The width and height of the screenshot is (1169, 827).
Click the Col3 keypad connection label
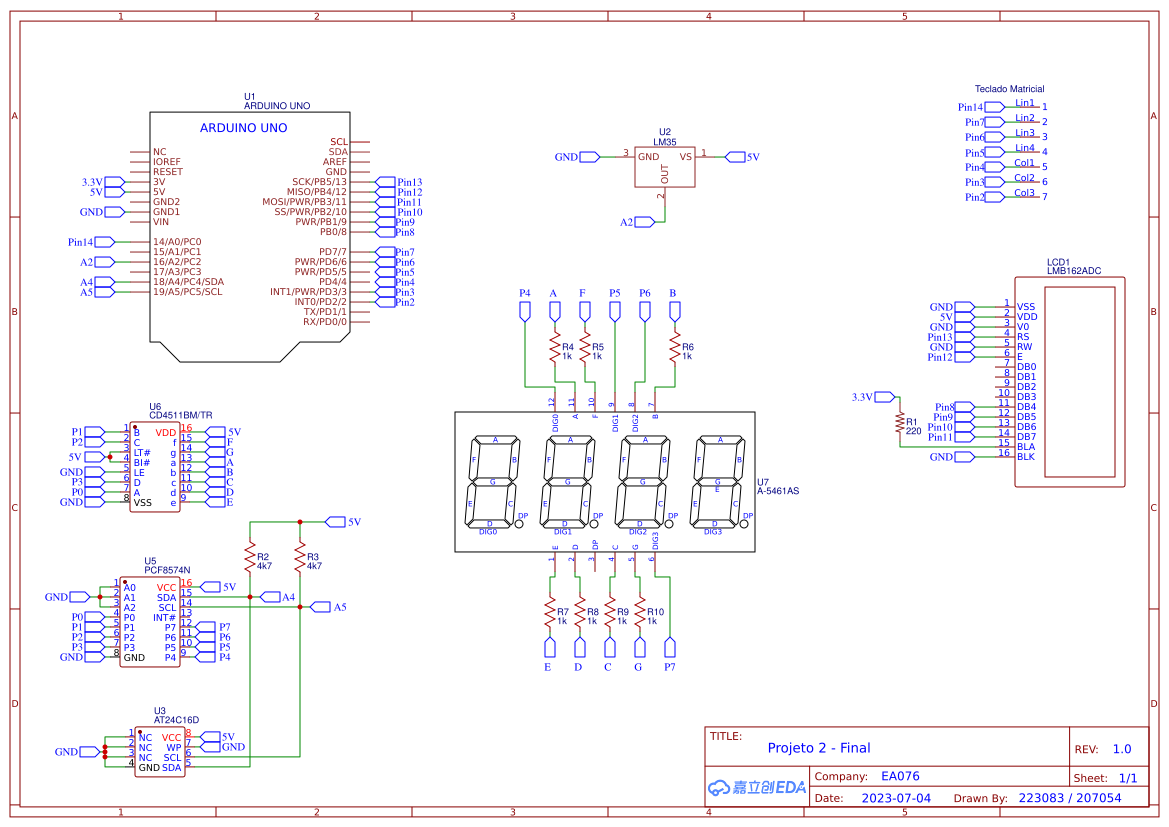coord(1023,195)
